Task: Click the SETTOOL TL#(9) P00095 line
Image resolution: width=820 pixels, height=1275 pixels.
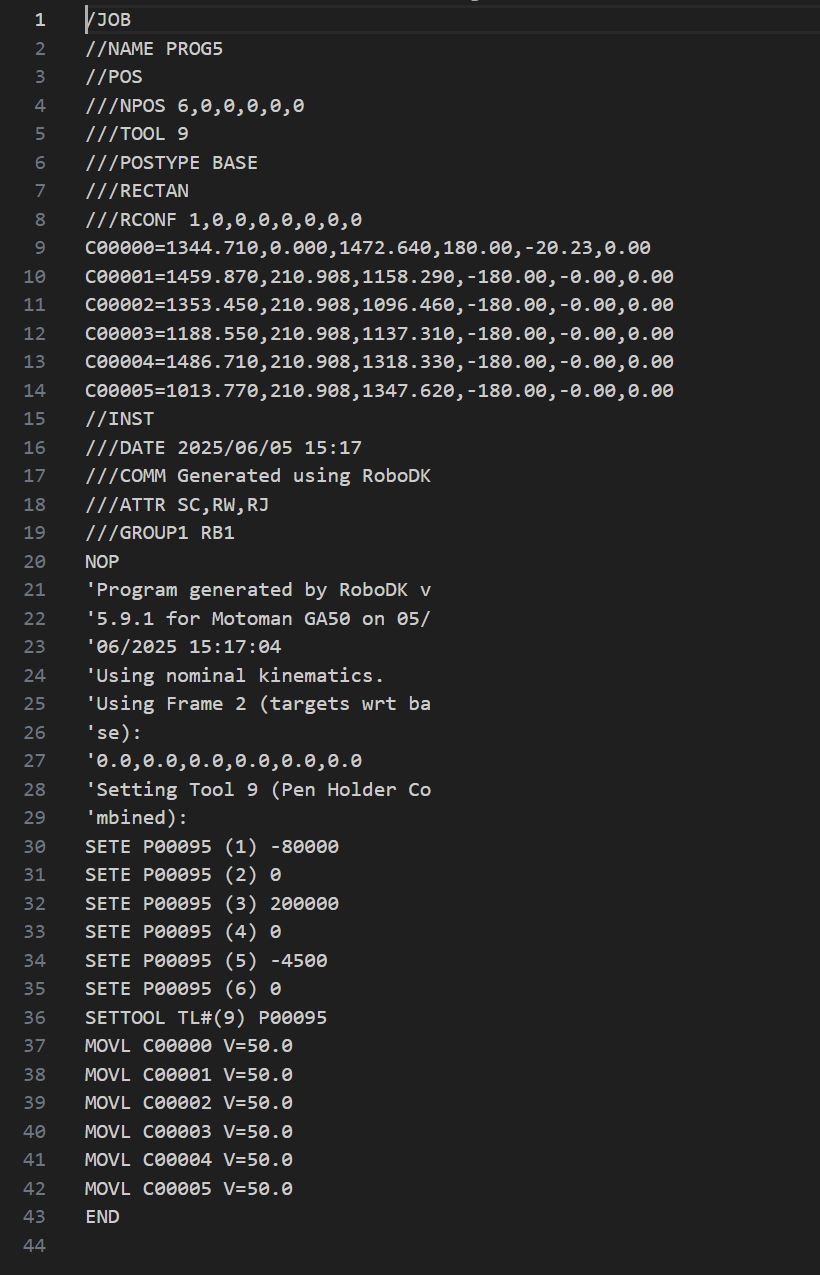Action: [x=205, y=1018]
